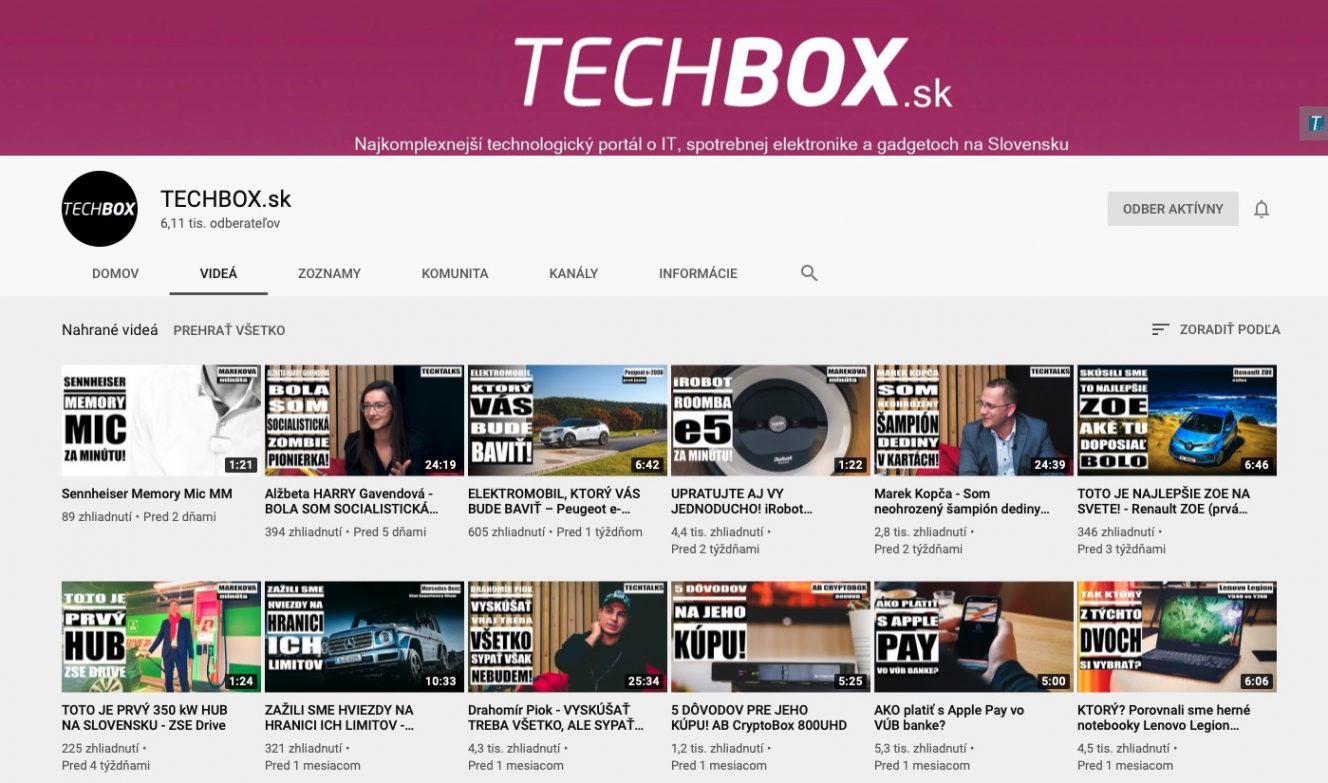Click '394 zhliadnutí • Pred 5 dňami' text
Screen dimensions: 1328x783
click(x=346, y=532)
